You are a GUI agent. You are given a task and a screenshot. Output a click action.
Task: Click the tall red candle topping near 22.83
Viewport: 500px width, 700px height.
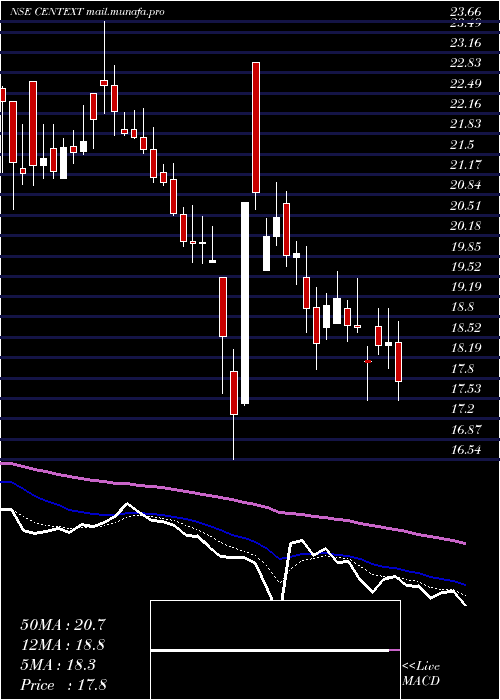coord(256,128)
